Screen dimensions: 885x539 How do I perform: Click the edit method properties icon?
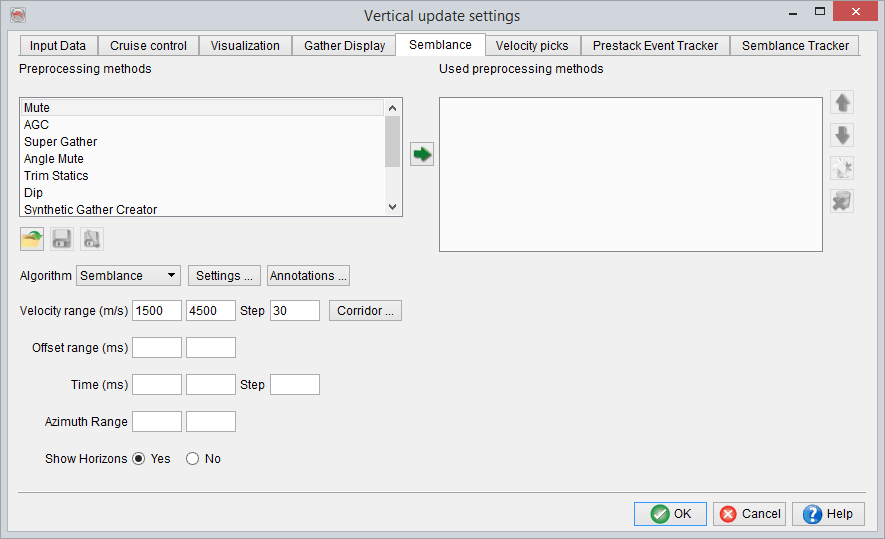click(x=842, y=169)
